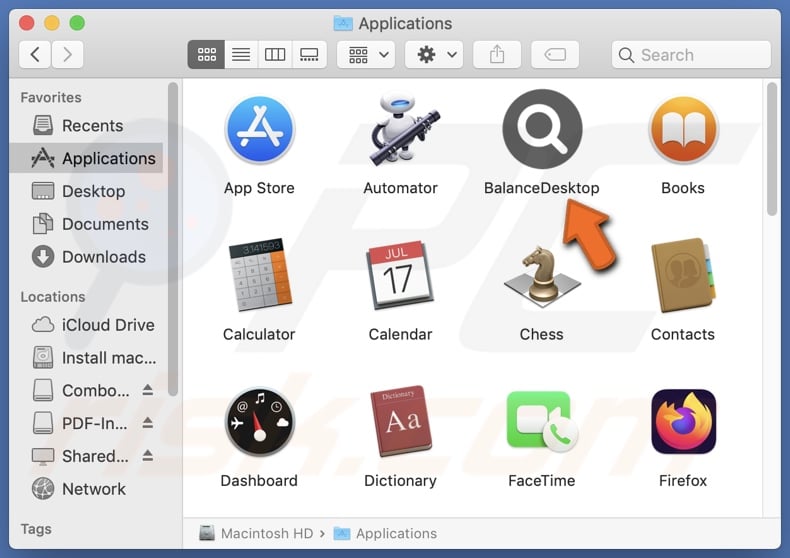Open Documents in the sidebar
Image resolution: width=790 pixels, height=558 pixels.
pyautogui.click(x=86, y=224)
